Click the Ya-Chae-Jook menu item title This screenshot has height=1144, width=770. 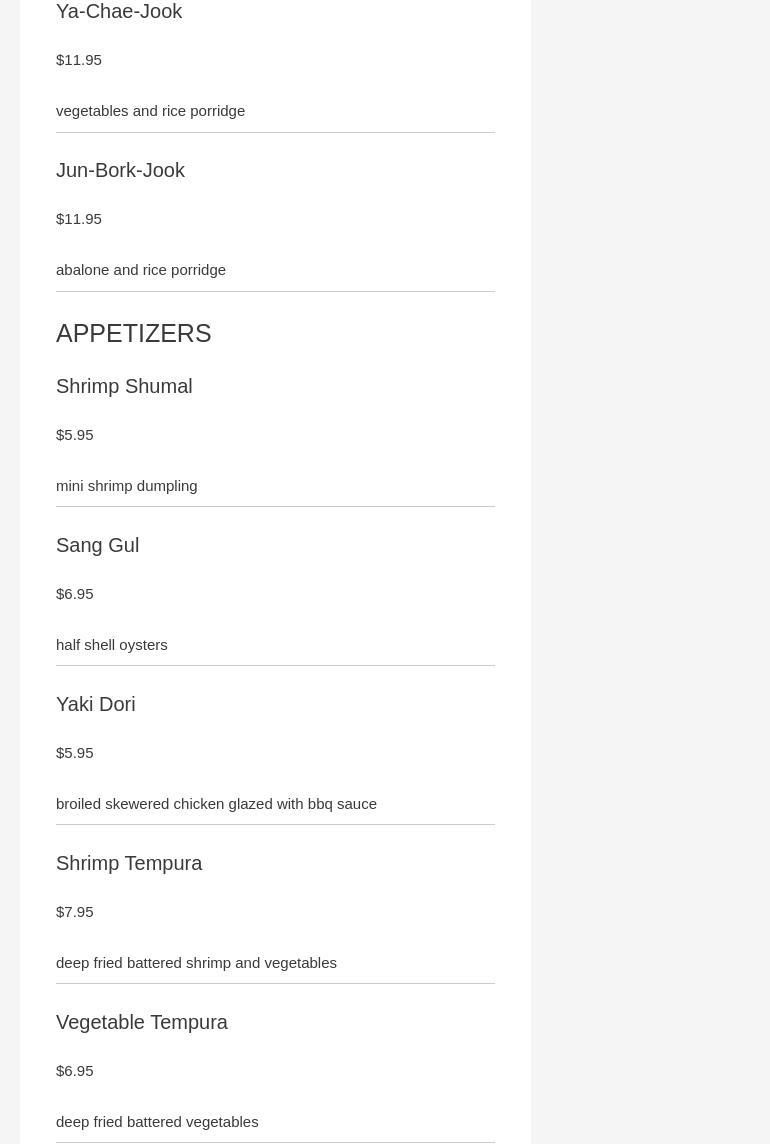point(119,12)
